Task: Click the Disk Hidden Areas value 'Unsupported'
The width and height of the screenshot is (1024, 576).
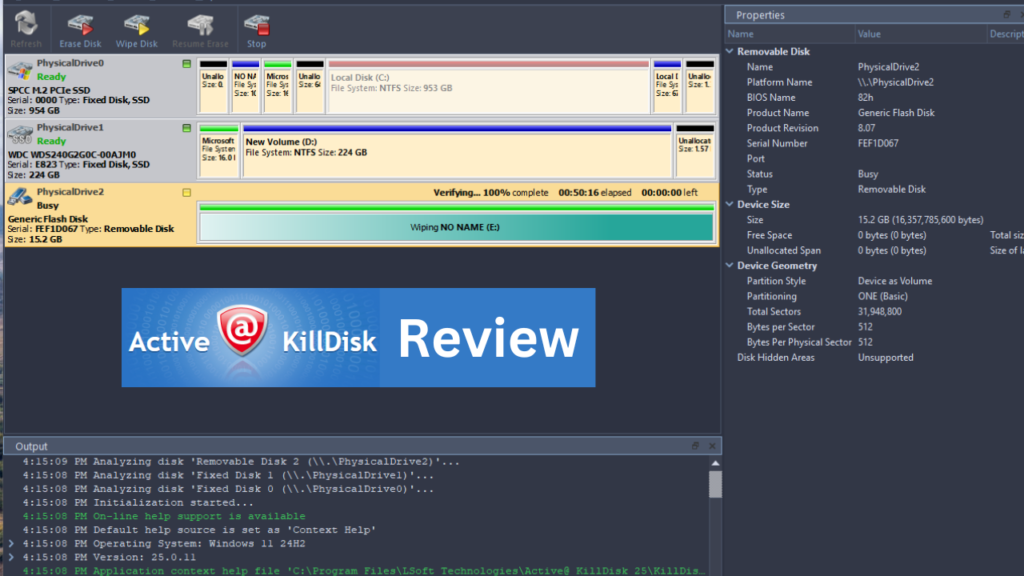Action: click(886, 358)
